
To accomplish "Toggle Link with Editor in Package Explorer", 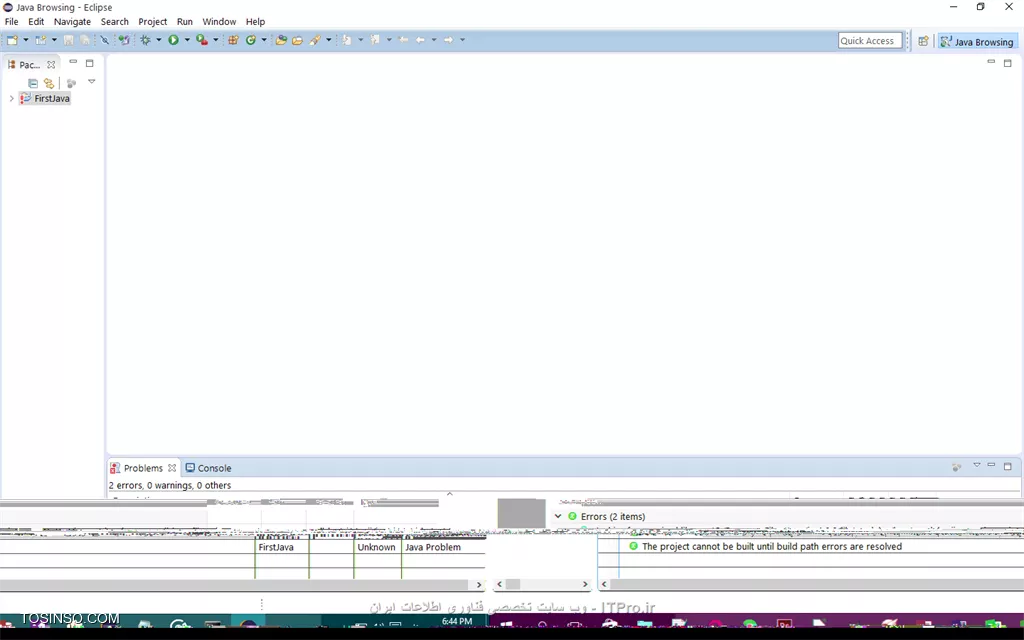I will coord(49,83).
